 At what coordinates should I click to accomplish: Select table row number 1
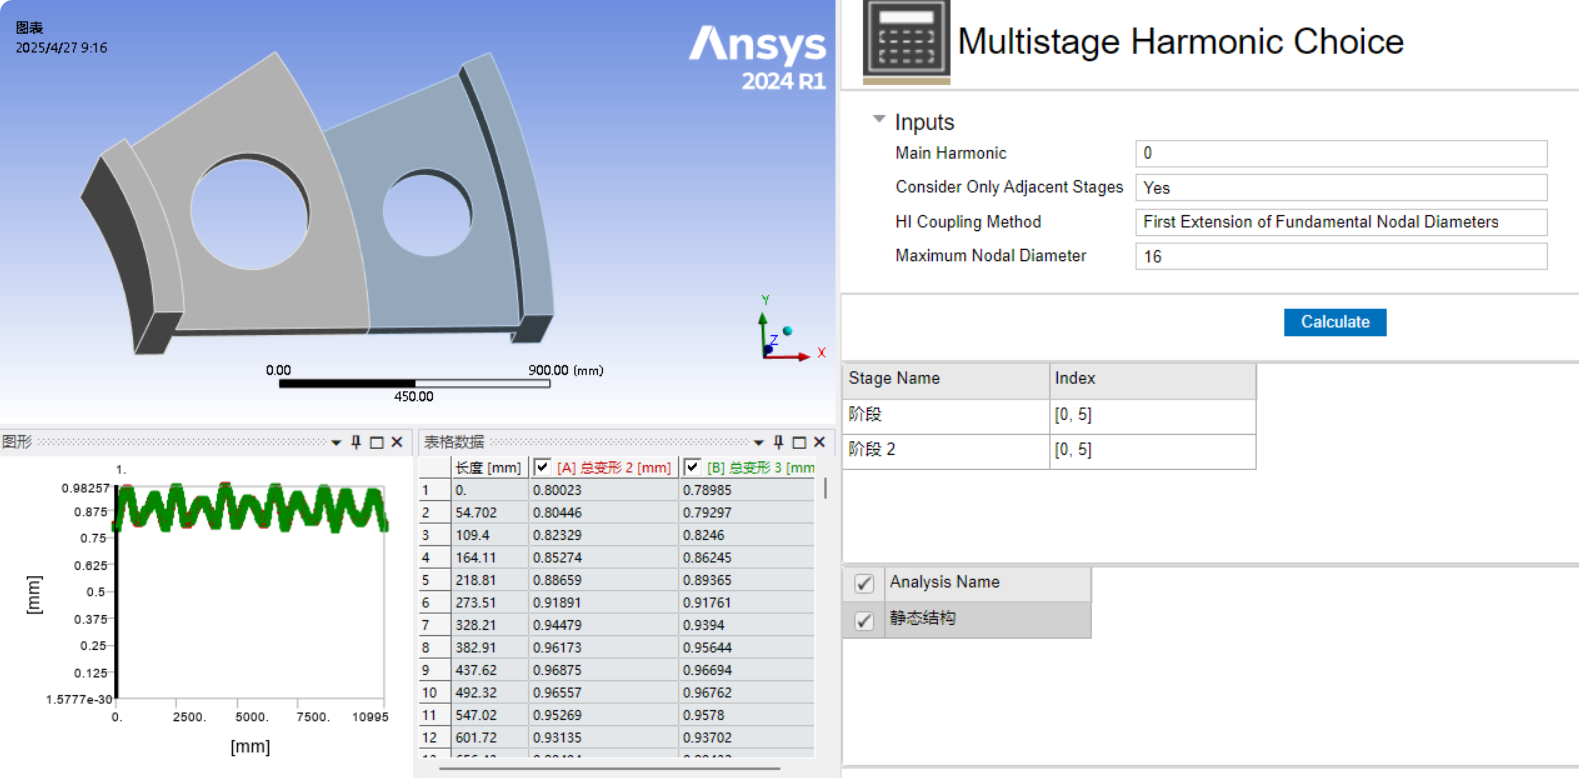[x=434, y=490]
